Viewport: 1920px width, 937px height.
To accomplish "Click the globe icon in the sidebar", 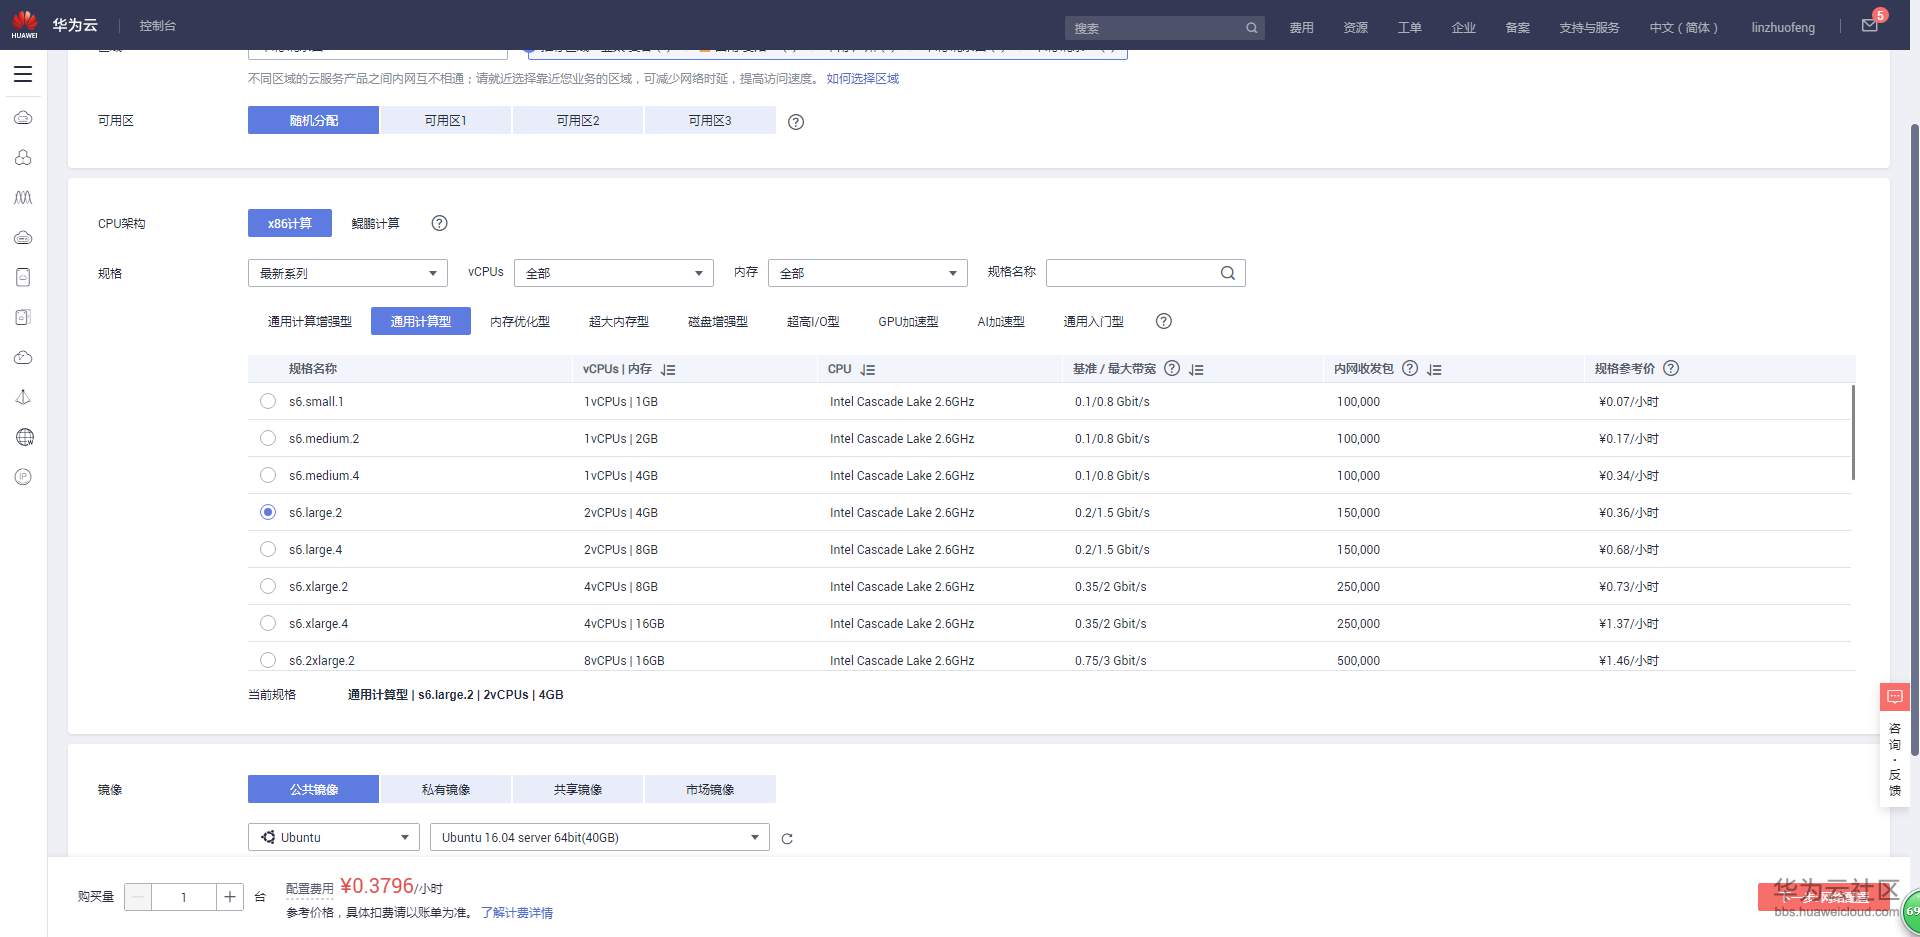I will pyautogui.click(x=25, y=437).
